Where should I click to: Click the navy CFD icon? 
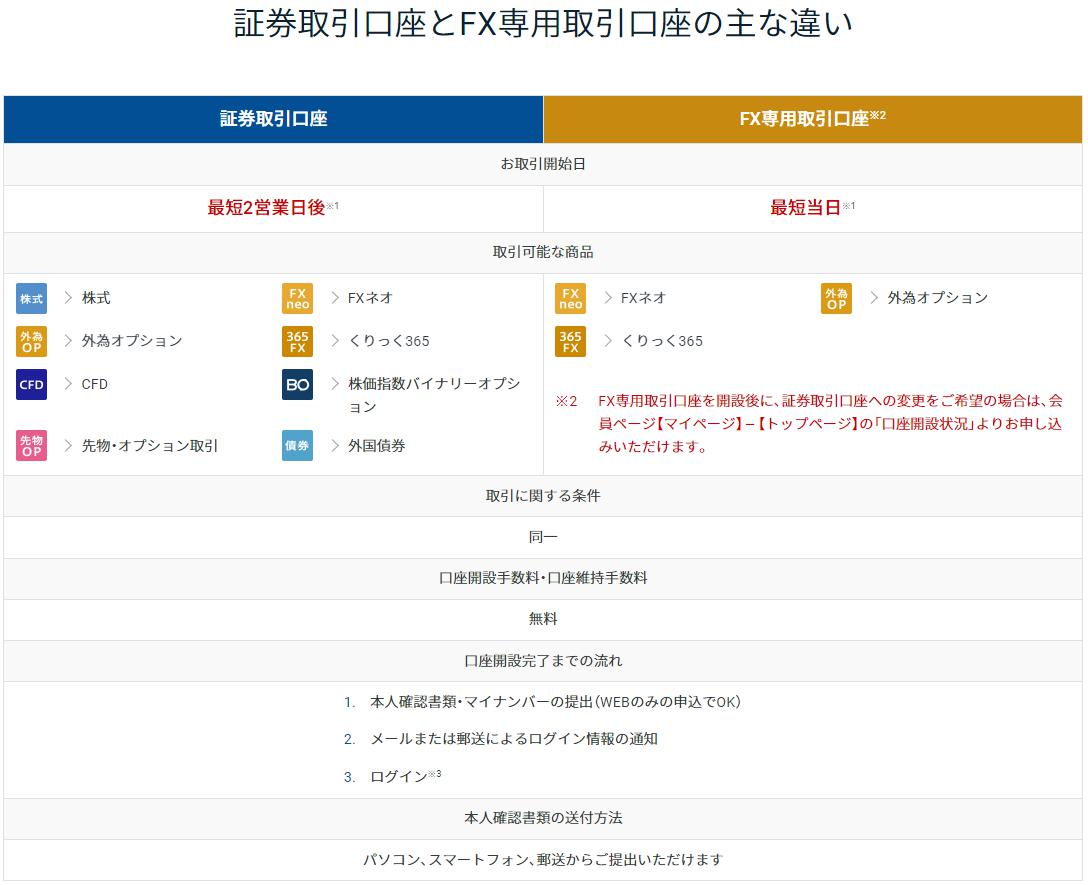pyautogui.click(x=31, y=385)
